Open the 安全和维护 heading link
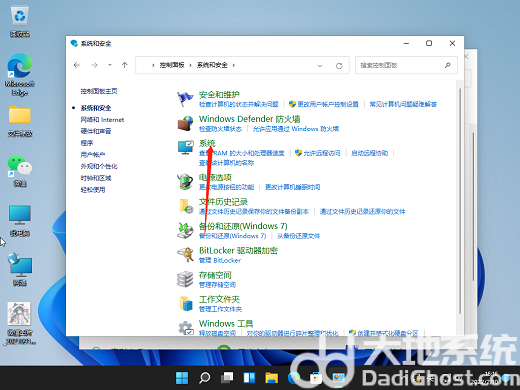The height and width of the screenshot is (390, 520). [219, 95]
